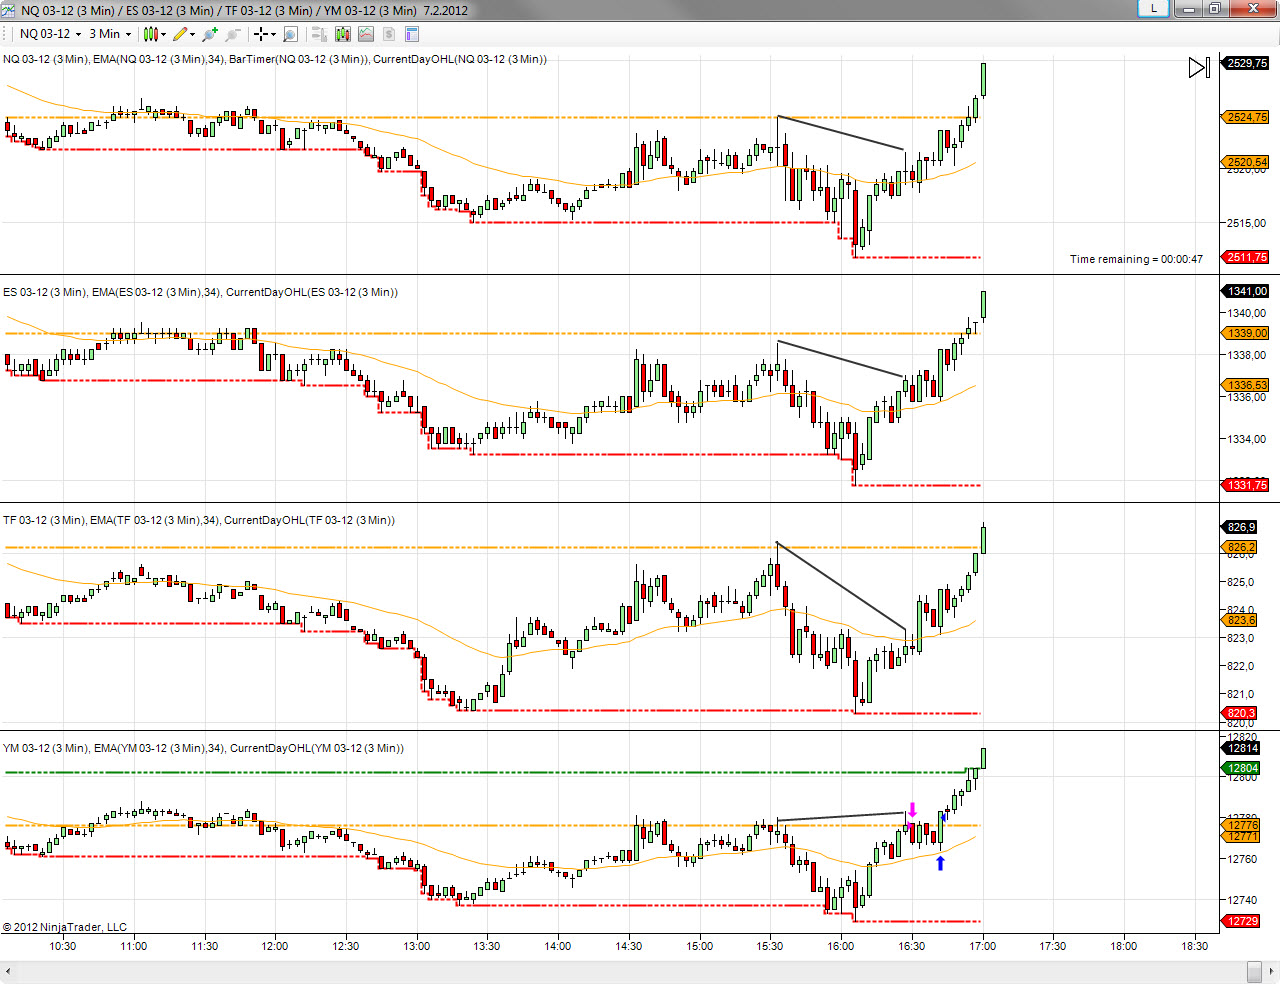Click the YM red low marker 12729

pos(1242,921)
